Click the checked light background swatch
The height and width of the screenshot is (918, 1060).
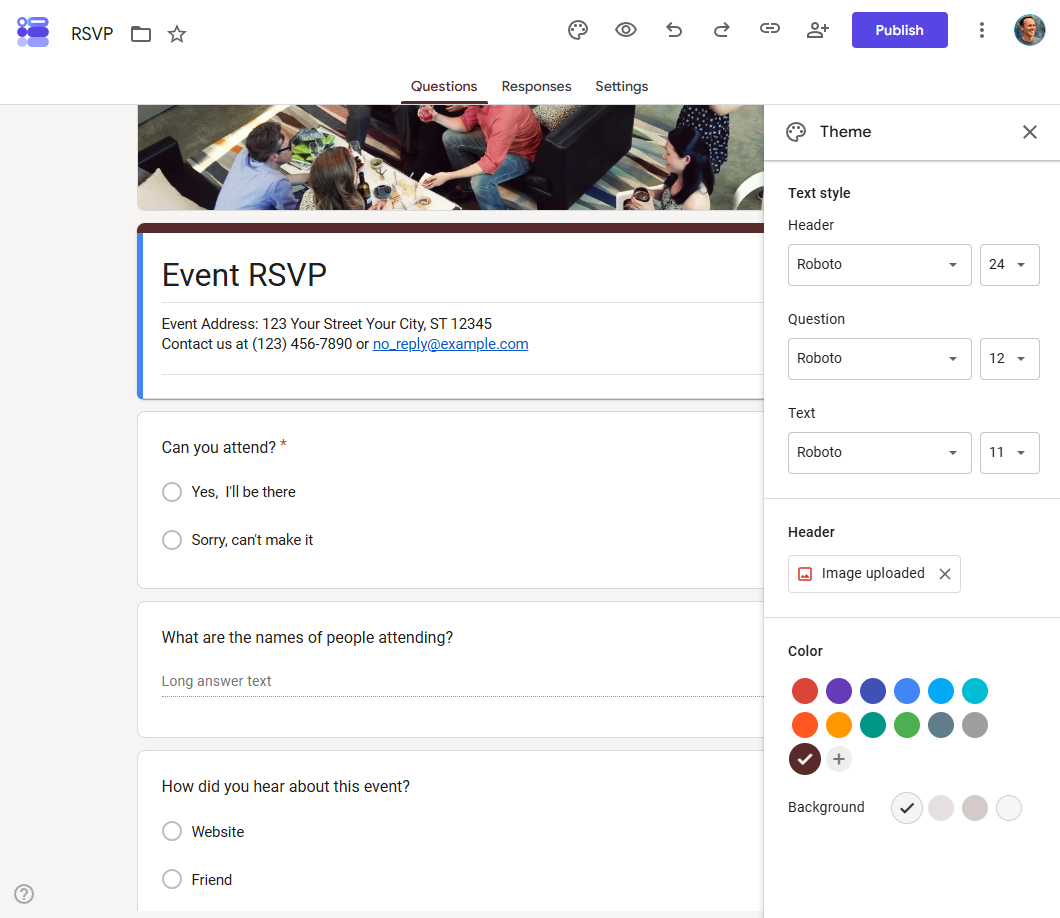click(907, 808)
